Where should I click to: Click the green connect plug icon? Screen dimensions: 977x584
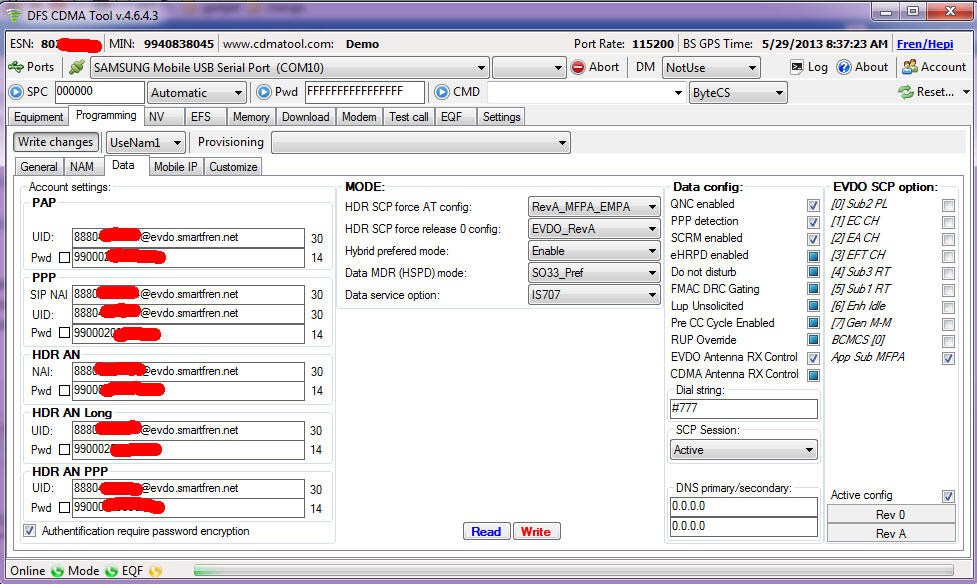pyautogui.click(x=77, y=67)
